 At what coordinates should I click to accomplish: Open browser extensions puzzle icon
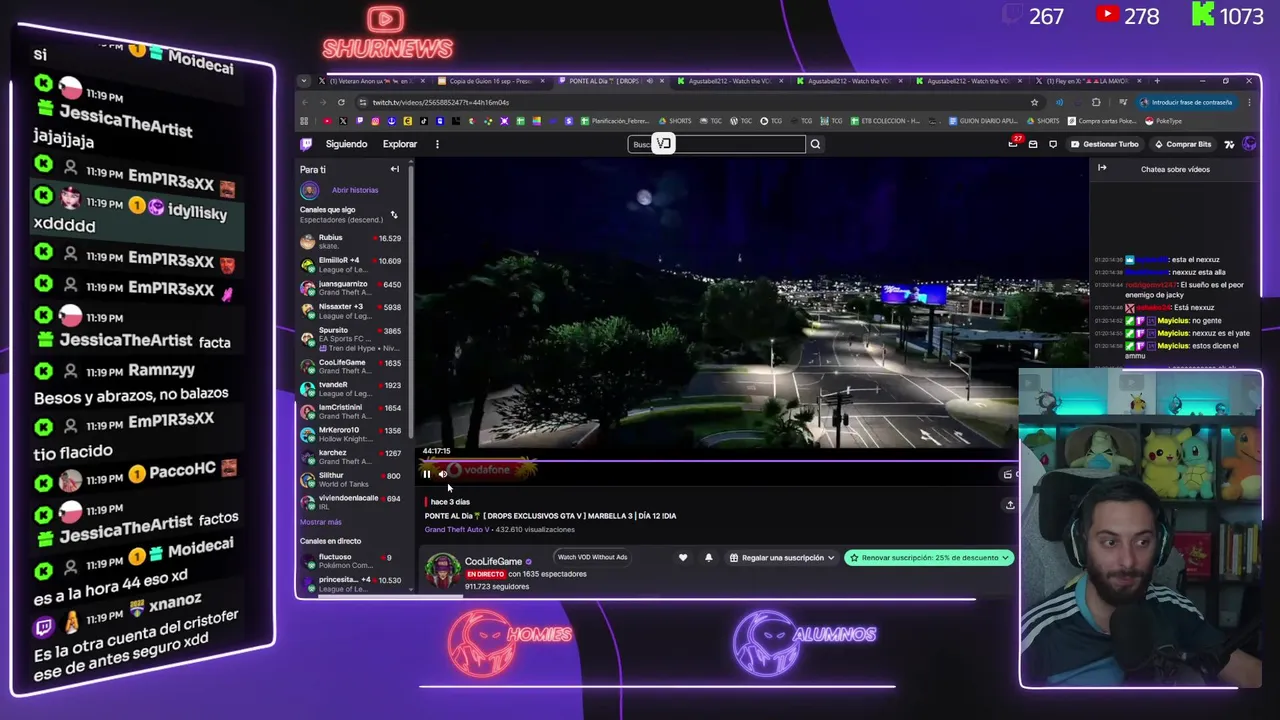tap(1096, 102)
